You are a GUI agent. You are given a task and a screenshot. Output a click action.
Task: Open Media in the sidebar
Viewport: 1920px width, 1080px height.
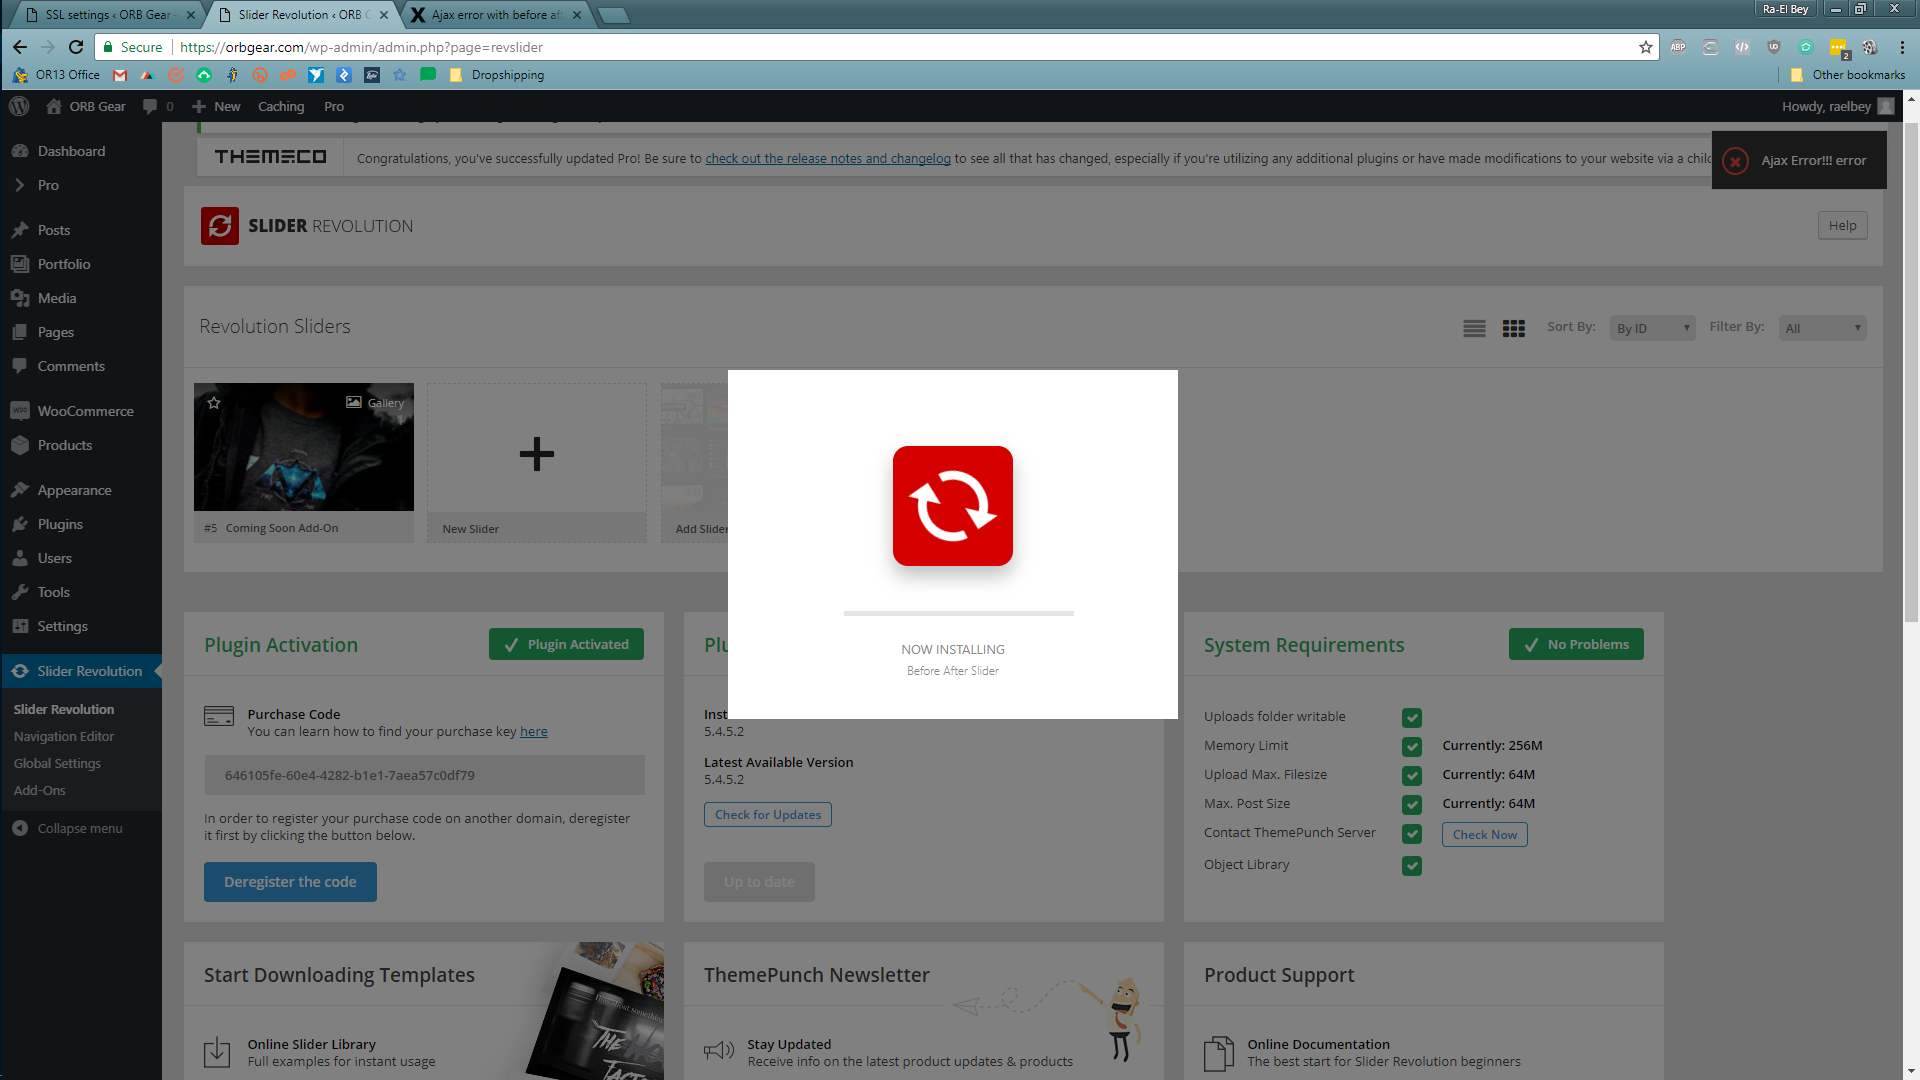point(81,298)
